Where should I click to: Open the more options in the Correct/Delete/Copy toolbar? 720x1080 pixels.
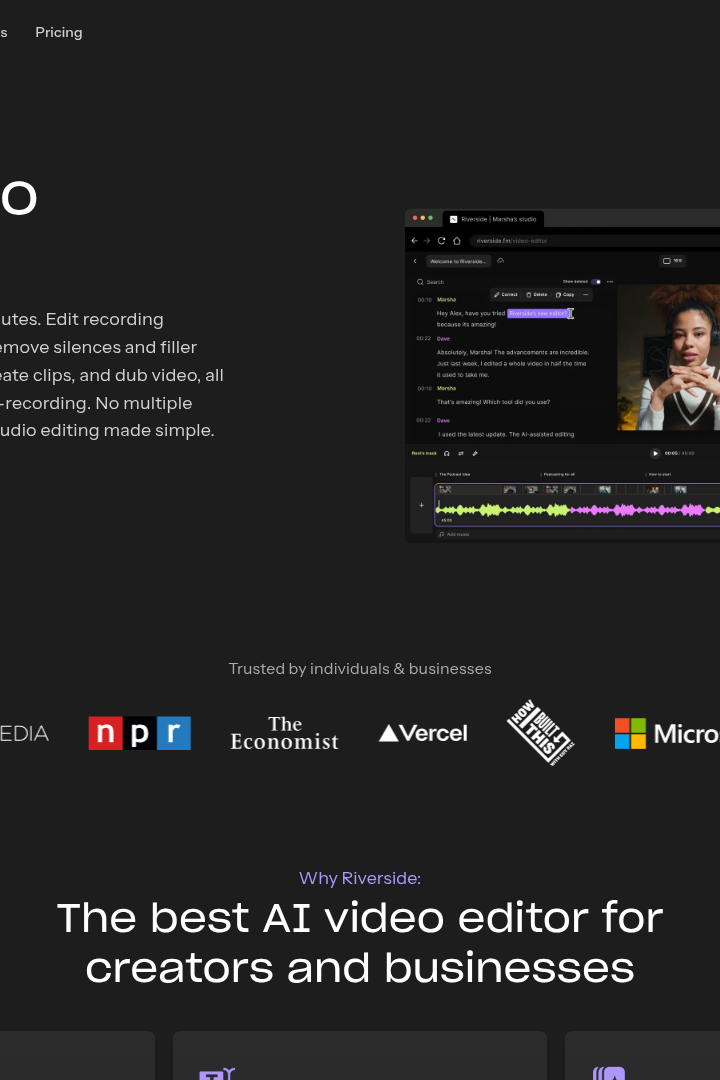(586, 295)
